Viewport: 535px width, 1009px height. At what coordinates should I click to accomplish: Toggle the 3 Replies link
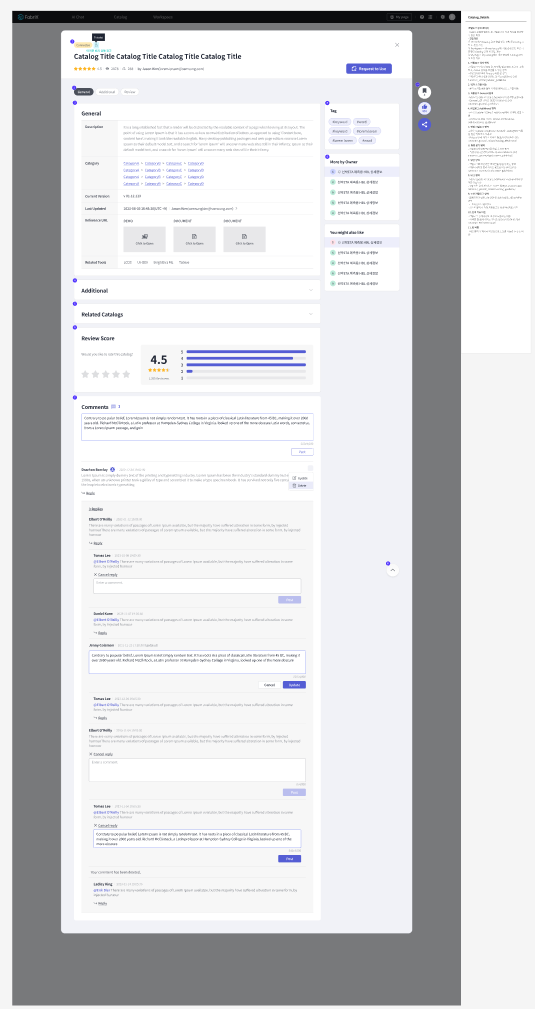point(96,509)
